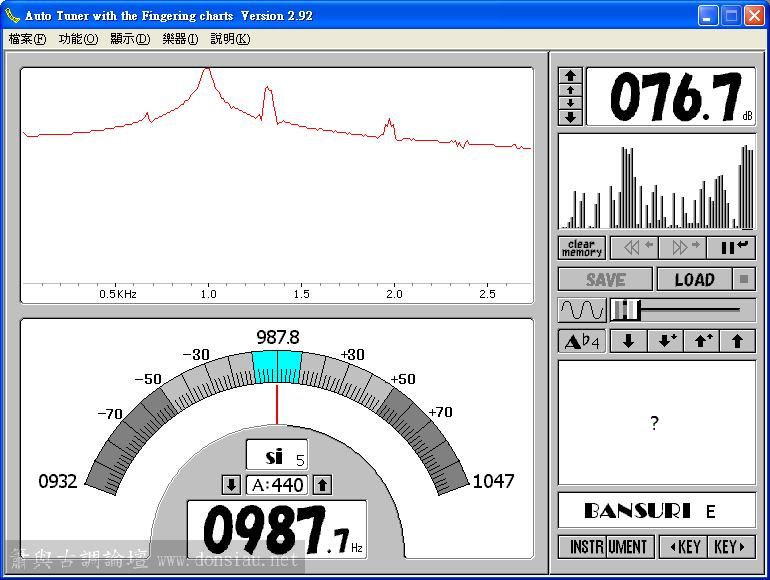Click the small-step down arrow with plus mark
The height and width of the screenshot is (580, 770).
click(x=664, y=341)
